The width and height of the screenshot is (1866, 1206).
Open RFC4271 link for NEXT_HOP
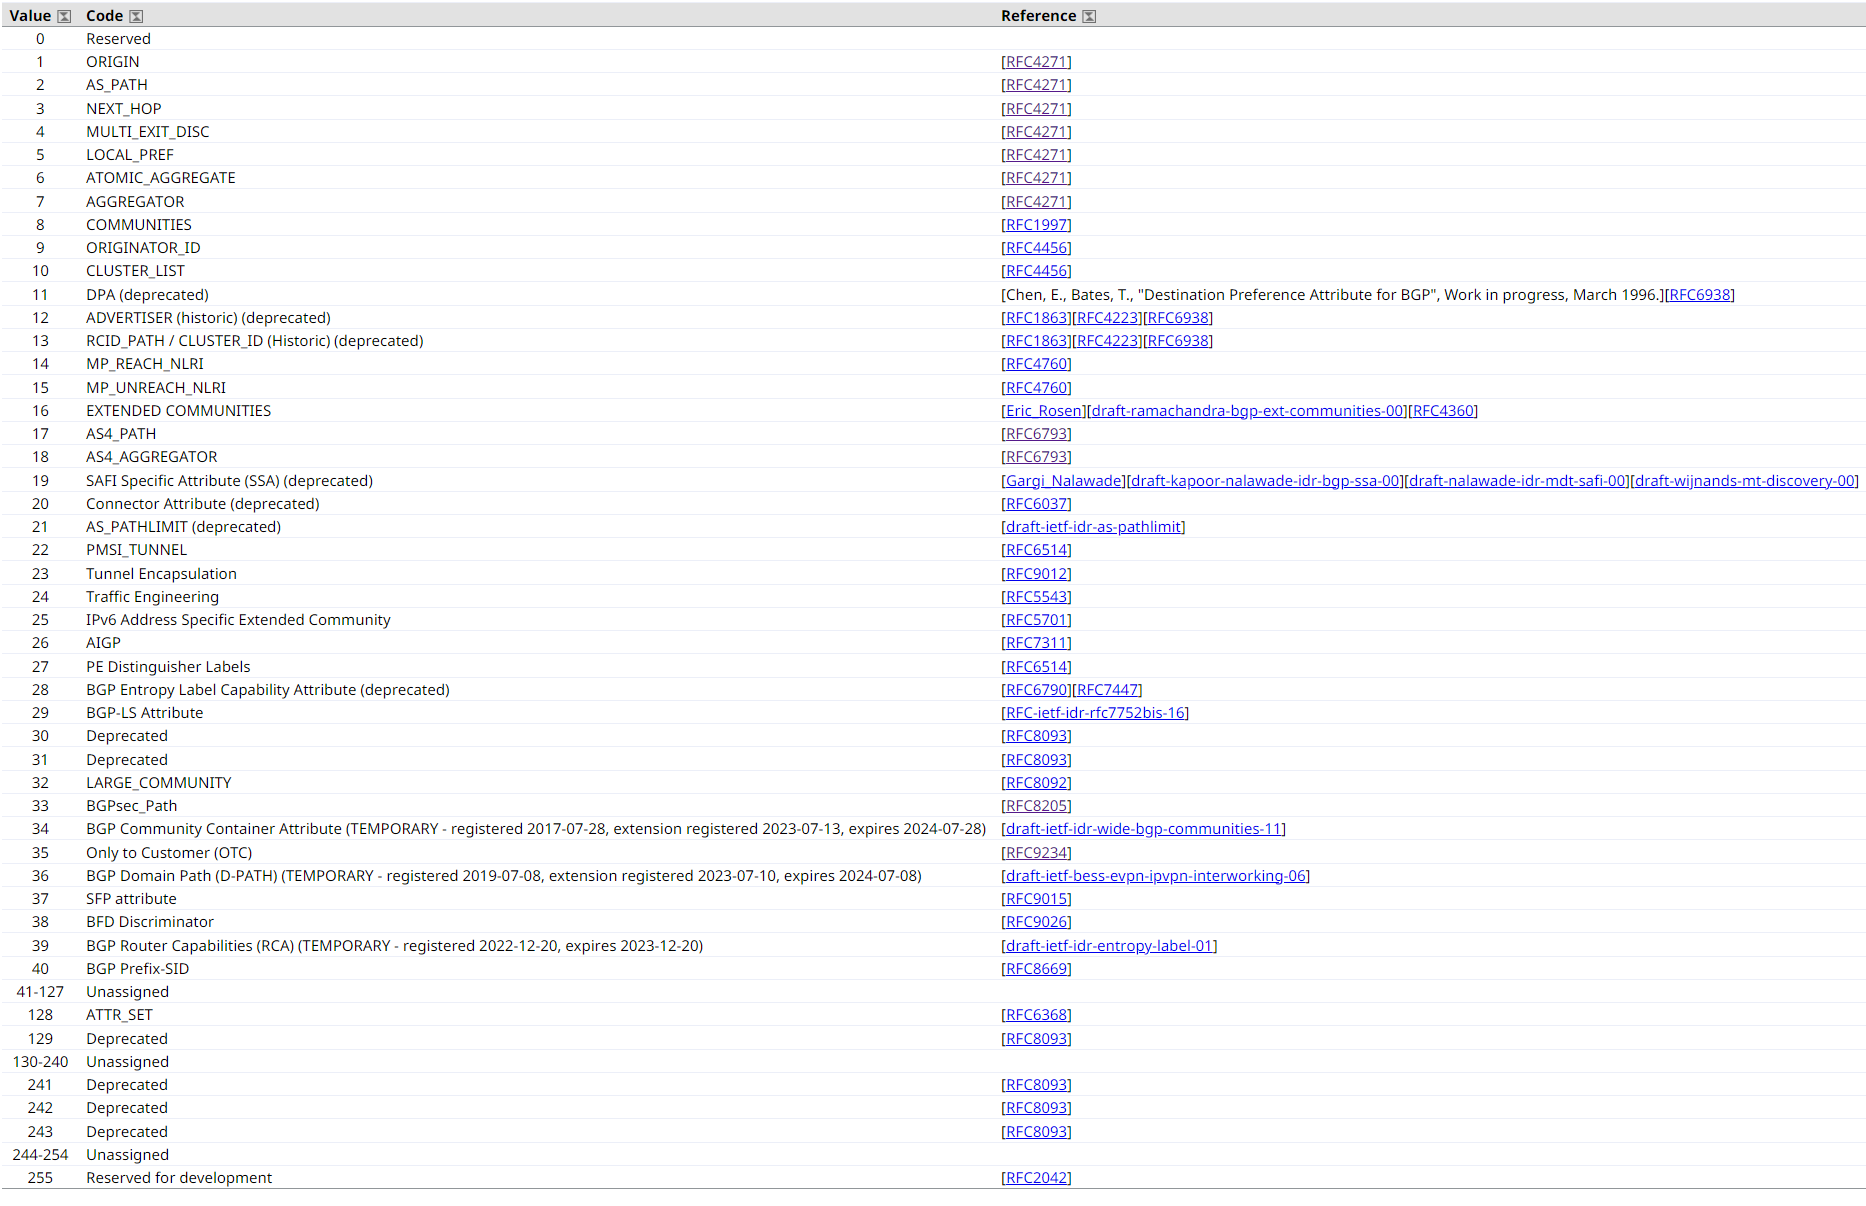click(1036, 109)
